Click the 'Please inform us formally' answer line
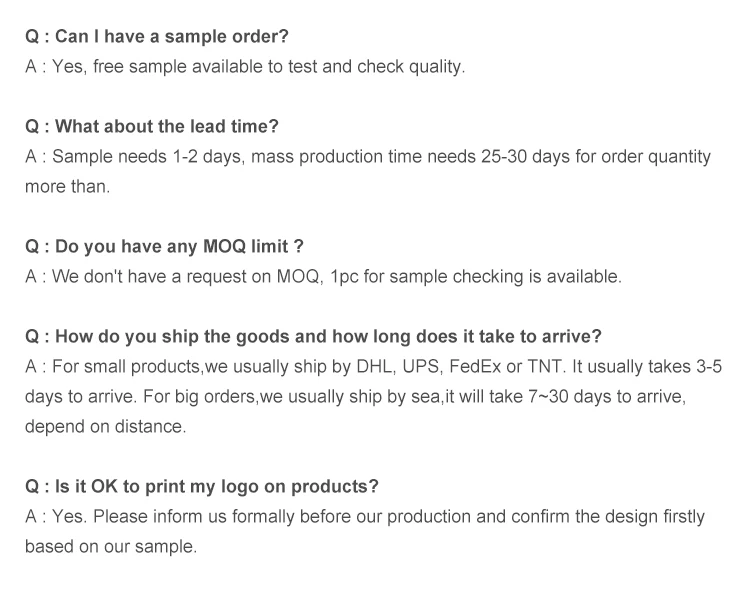Viewport: 750px width, 601px height. [x=365, y=517]
